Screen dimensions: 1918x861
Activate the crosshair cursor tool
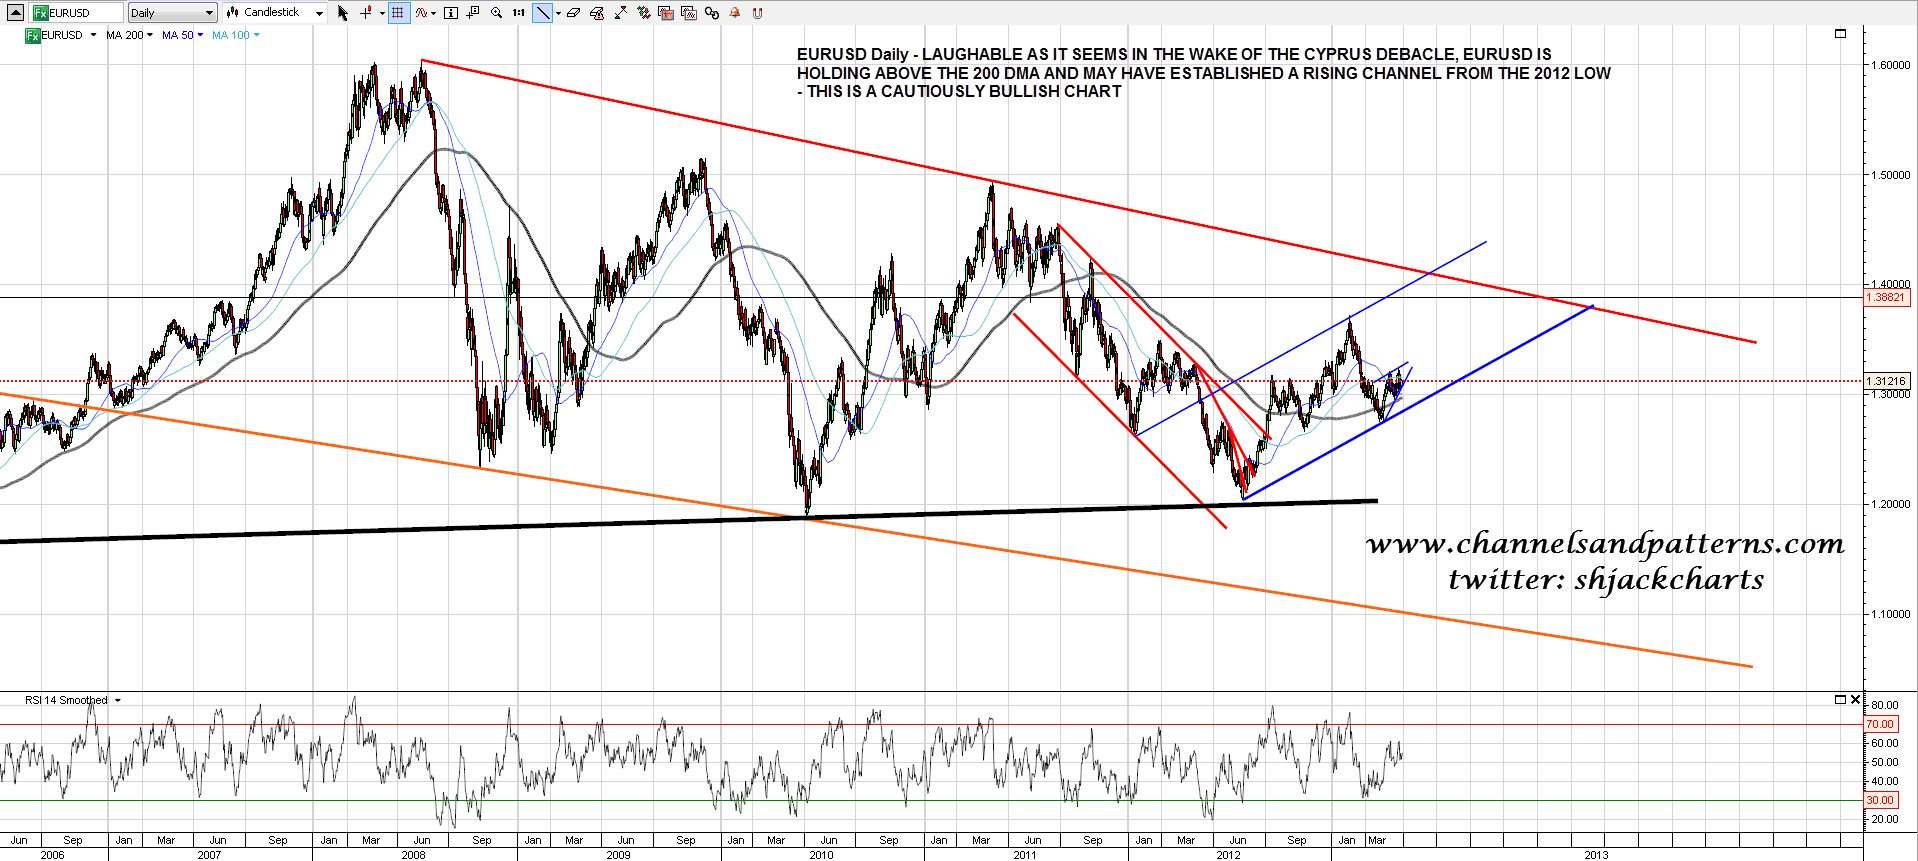point(366,13)
